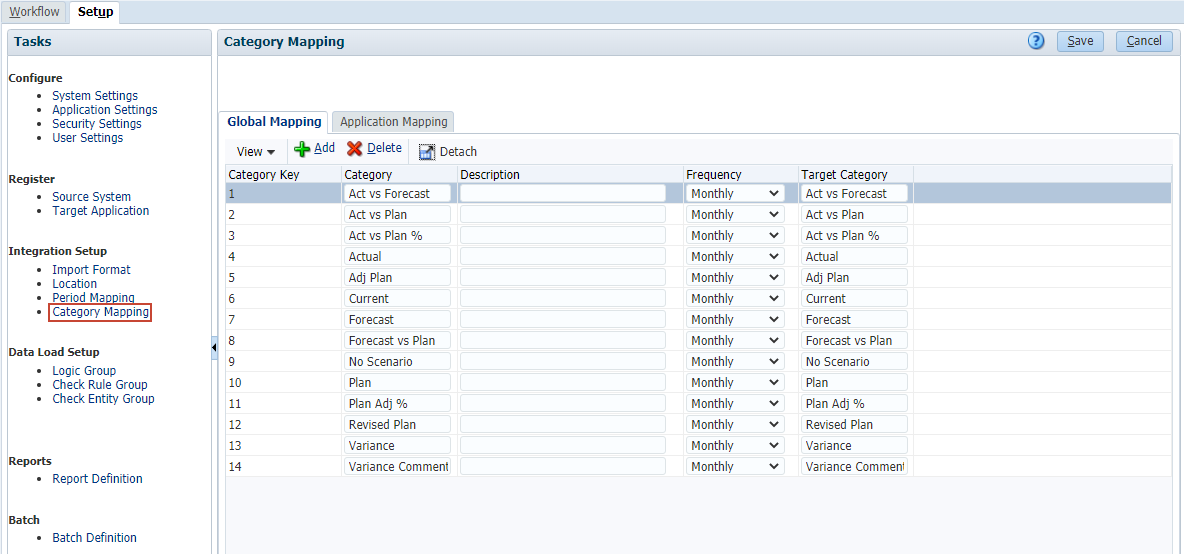Open Frequency dropdown for Revised Plan row

736,424
